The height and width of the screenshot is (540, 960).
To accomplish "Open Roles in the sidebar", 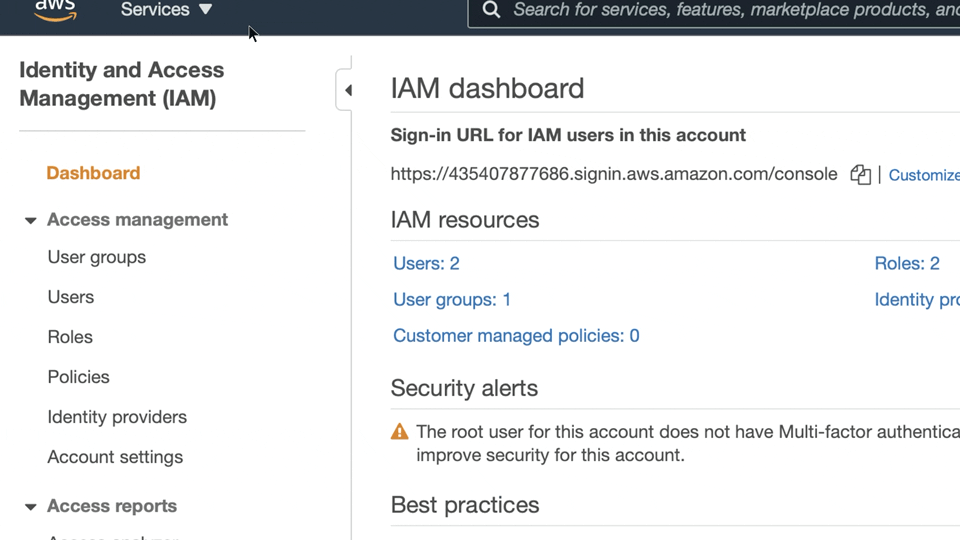I will 70,337.
